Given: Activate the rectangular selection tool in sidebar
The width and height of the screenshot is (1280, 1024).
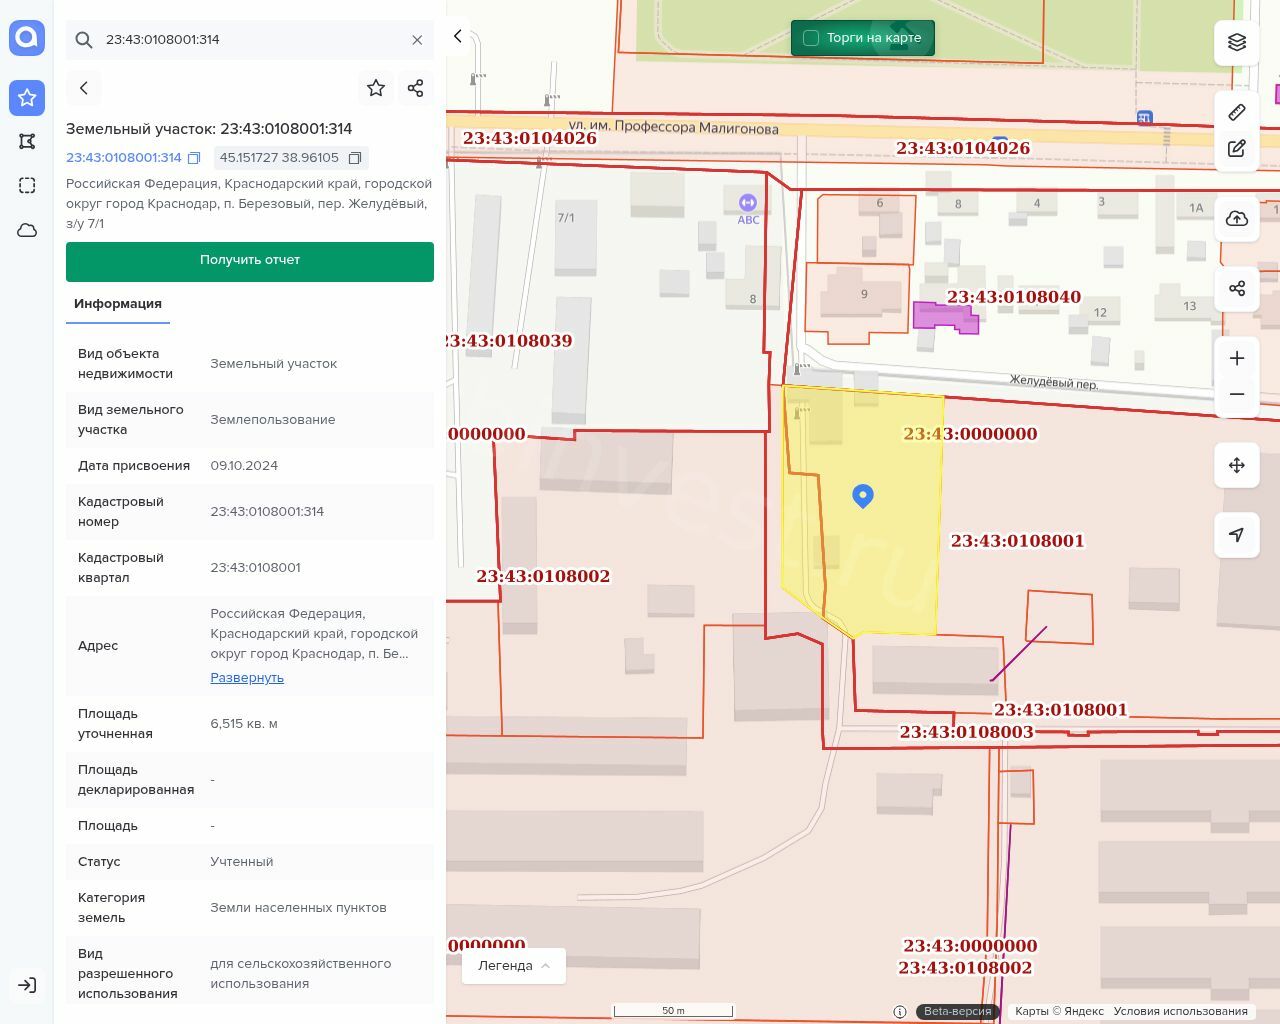Looking at the screenshot, I should [x=27, y=185].
